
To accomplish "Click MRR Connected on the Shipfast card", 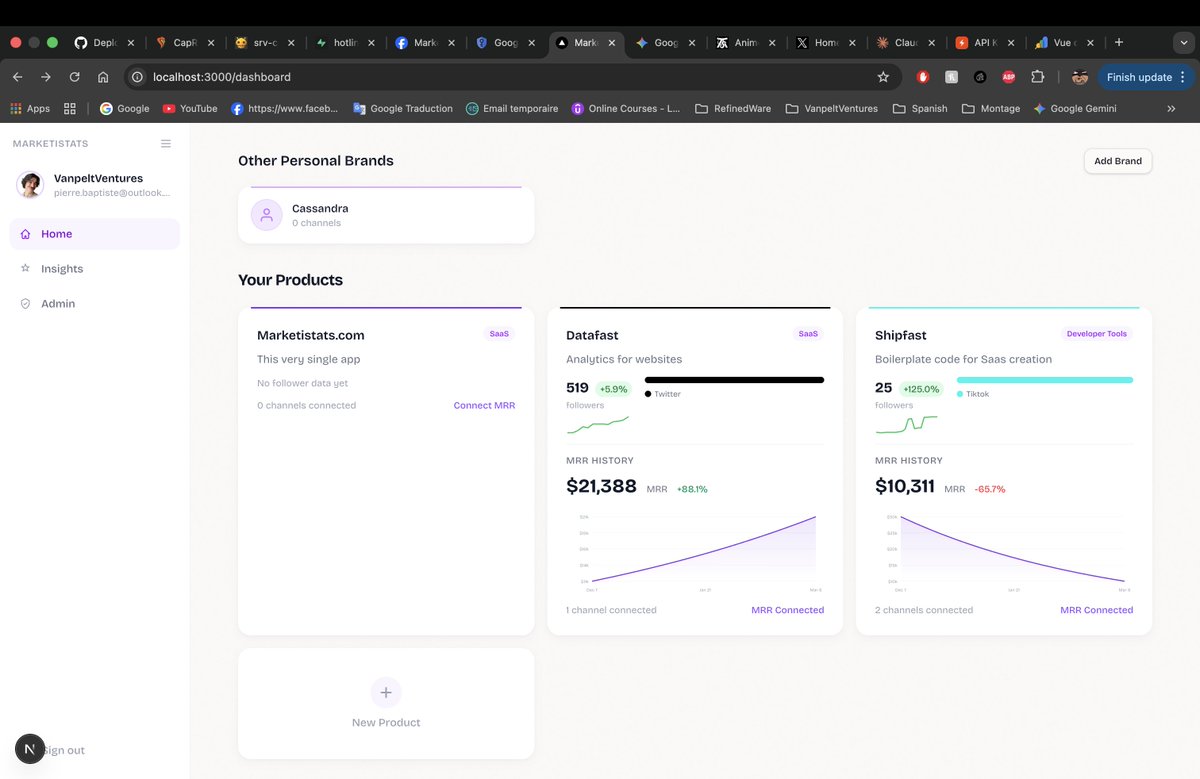I will click(x=1097, y=610).
